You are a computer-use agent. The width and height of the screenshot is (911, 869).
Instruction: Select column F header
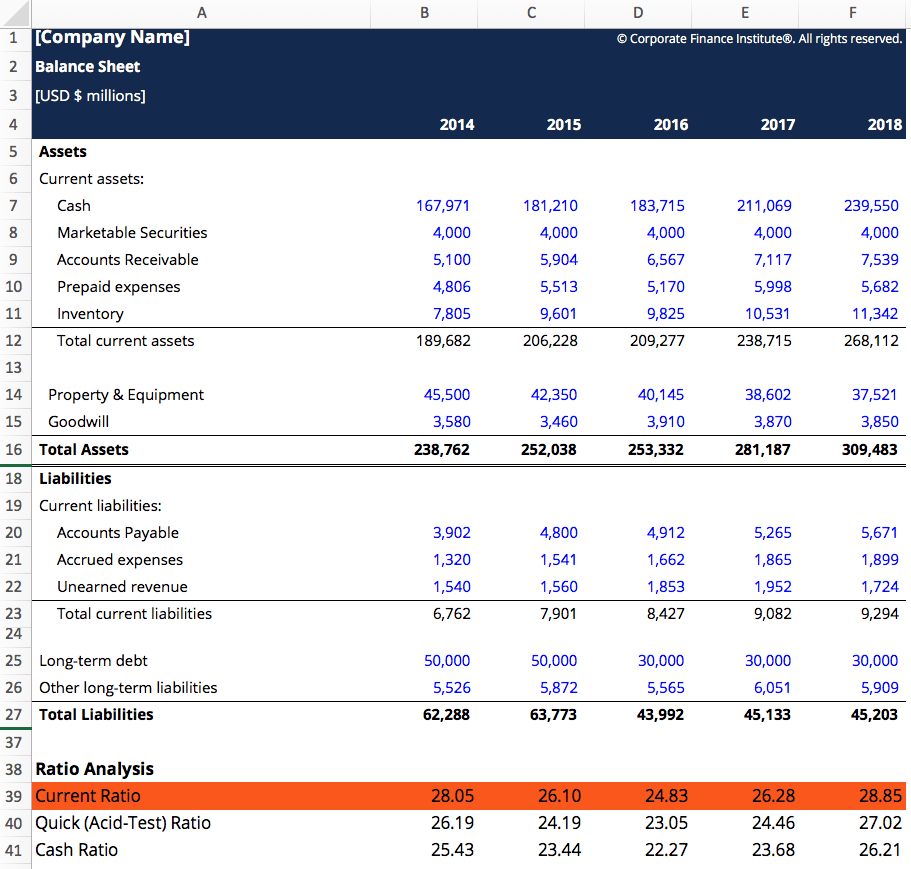point(851,12)
